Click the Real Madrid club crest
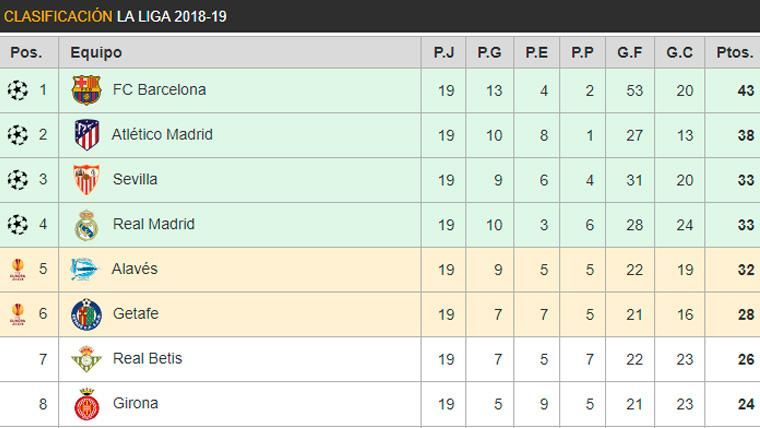This screenshot has height=428, width=760. tap(87, 225)
